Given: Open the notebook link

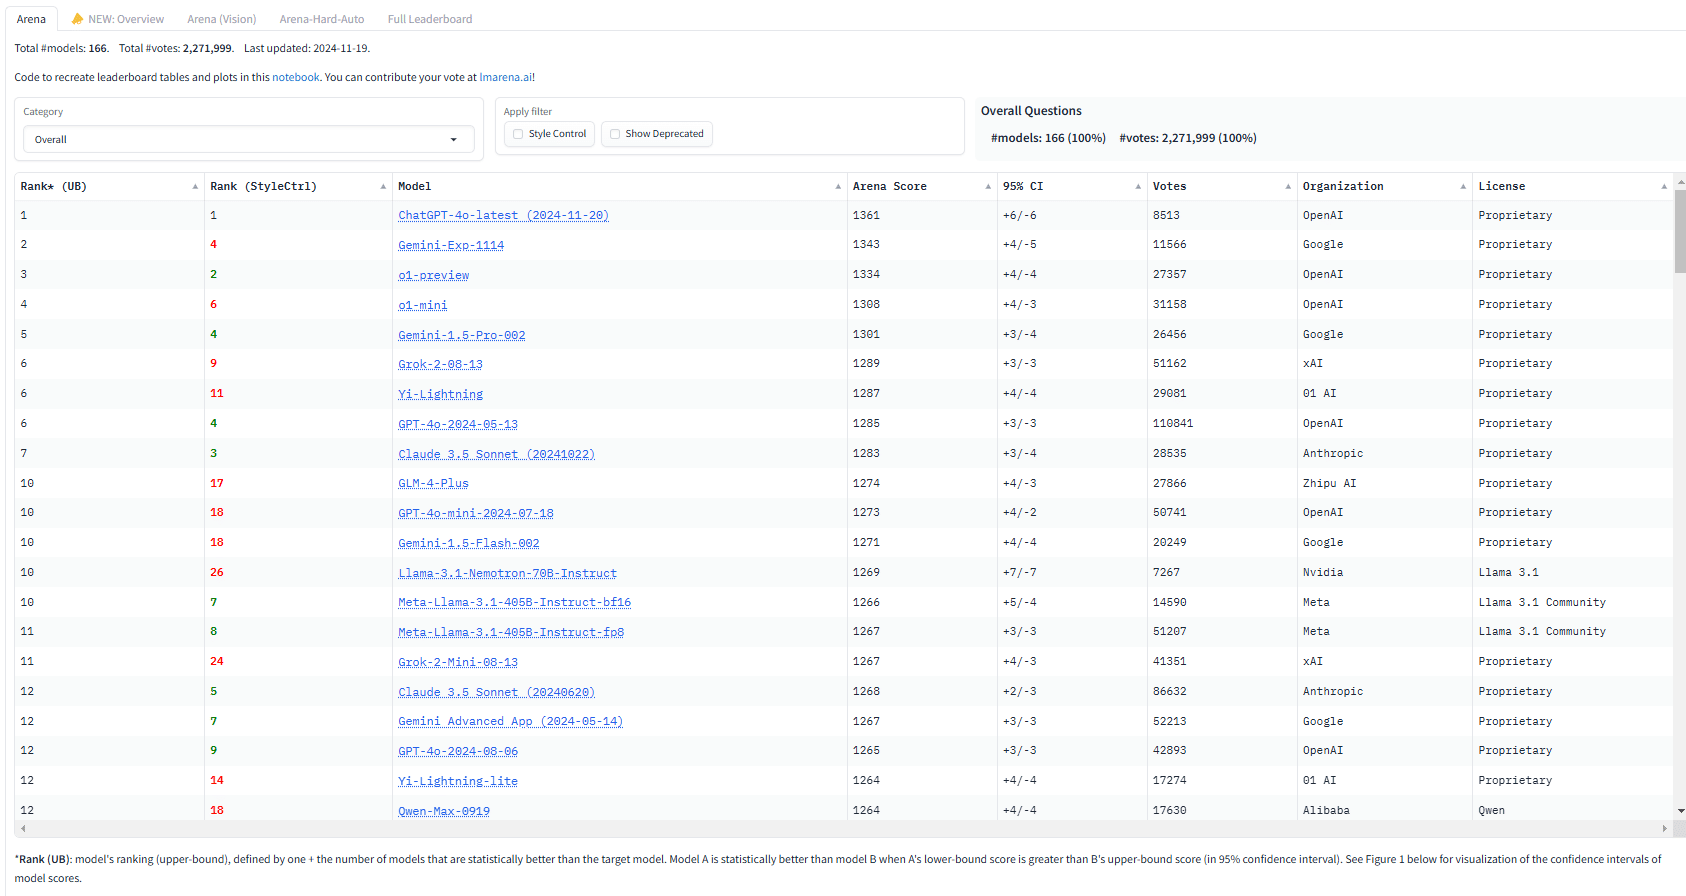Looking at the screenshot, I should 296,77.
